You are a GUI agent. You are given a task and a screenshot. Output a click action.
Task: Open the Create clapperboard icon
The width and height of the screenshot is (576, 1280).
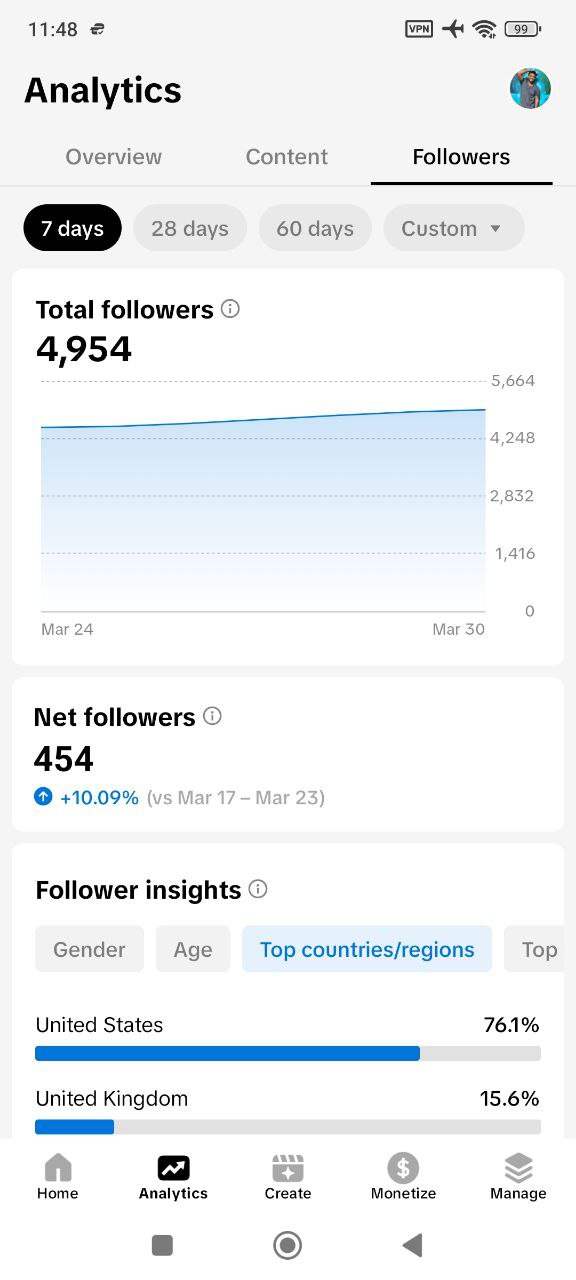coord(288,1167)
